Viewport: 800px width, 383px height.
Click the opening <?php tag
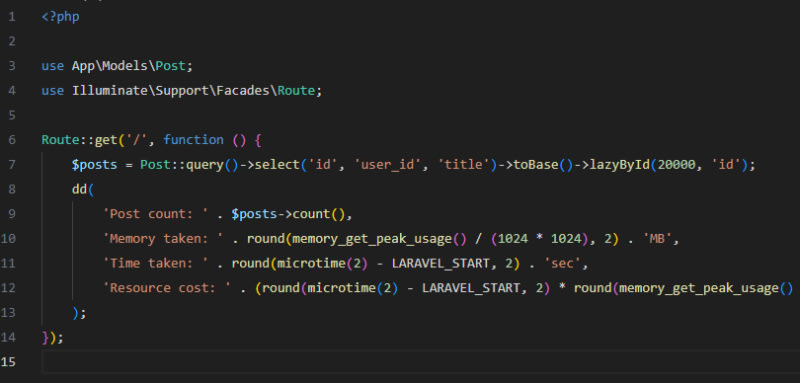click(60, 17)
